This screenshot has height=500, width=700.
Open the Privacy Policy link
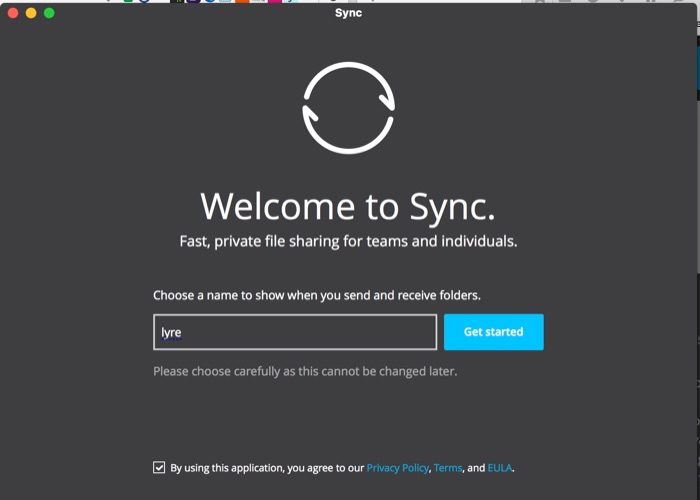coord(397,468)
